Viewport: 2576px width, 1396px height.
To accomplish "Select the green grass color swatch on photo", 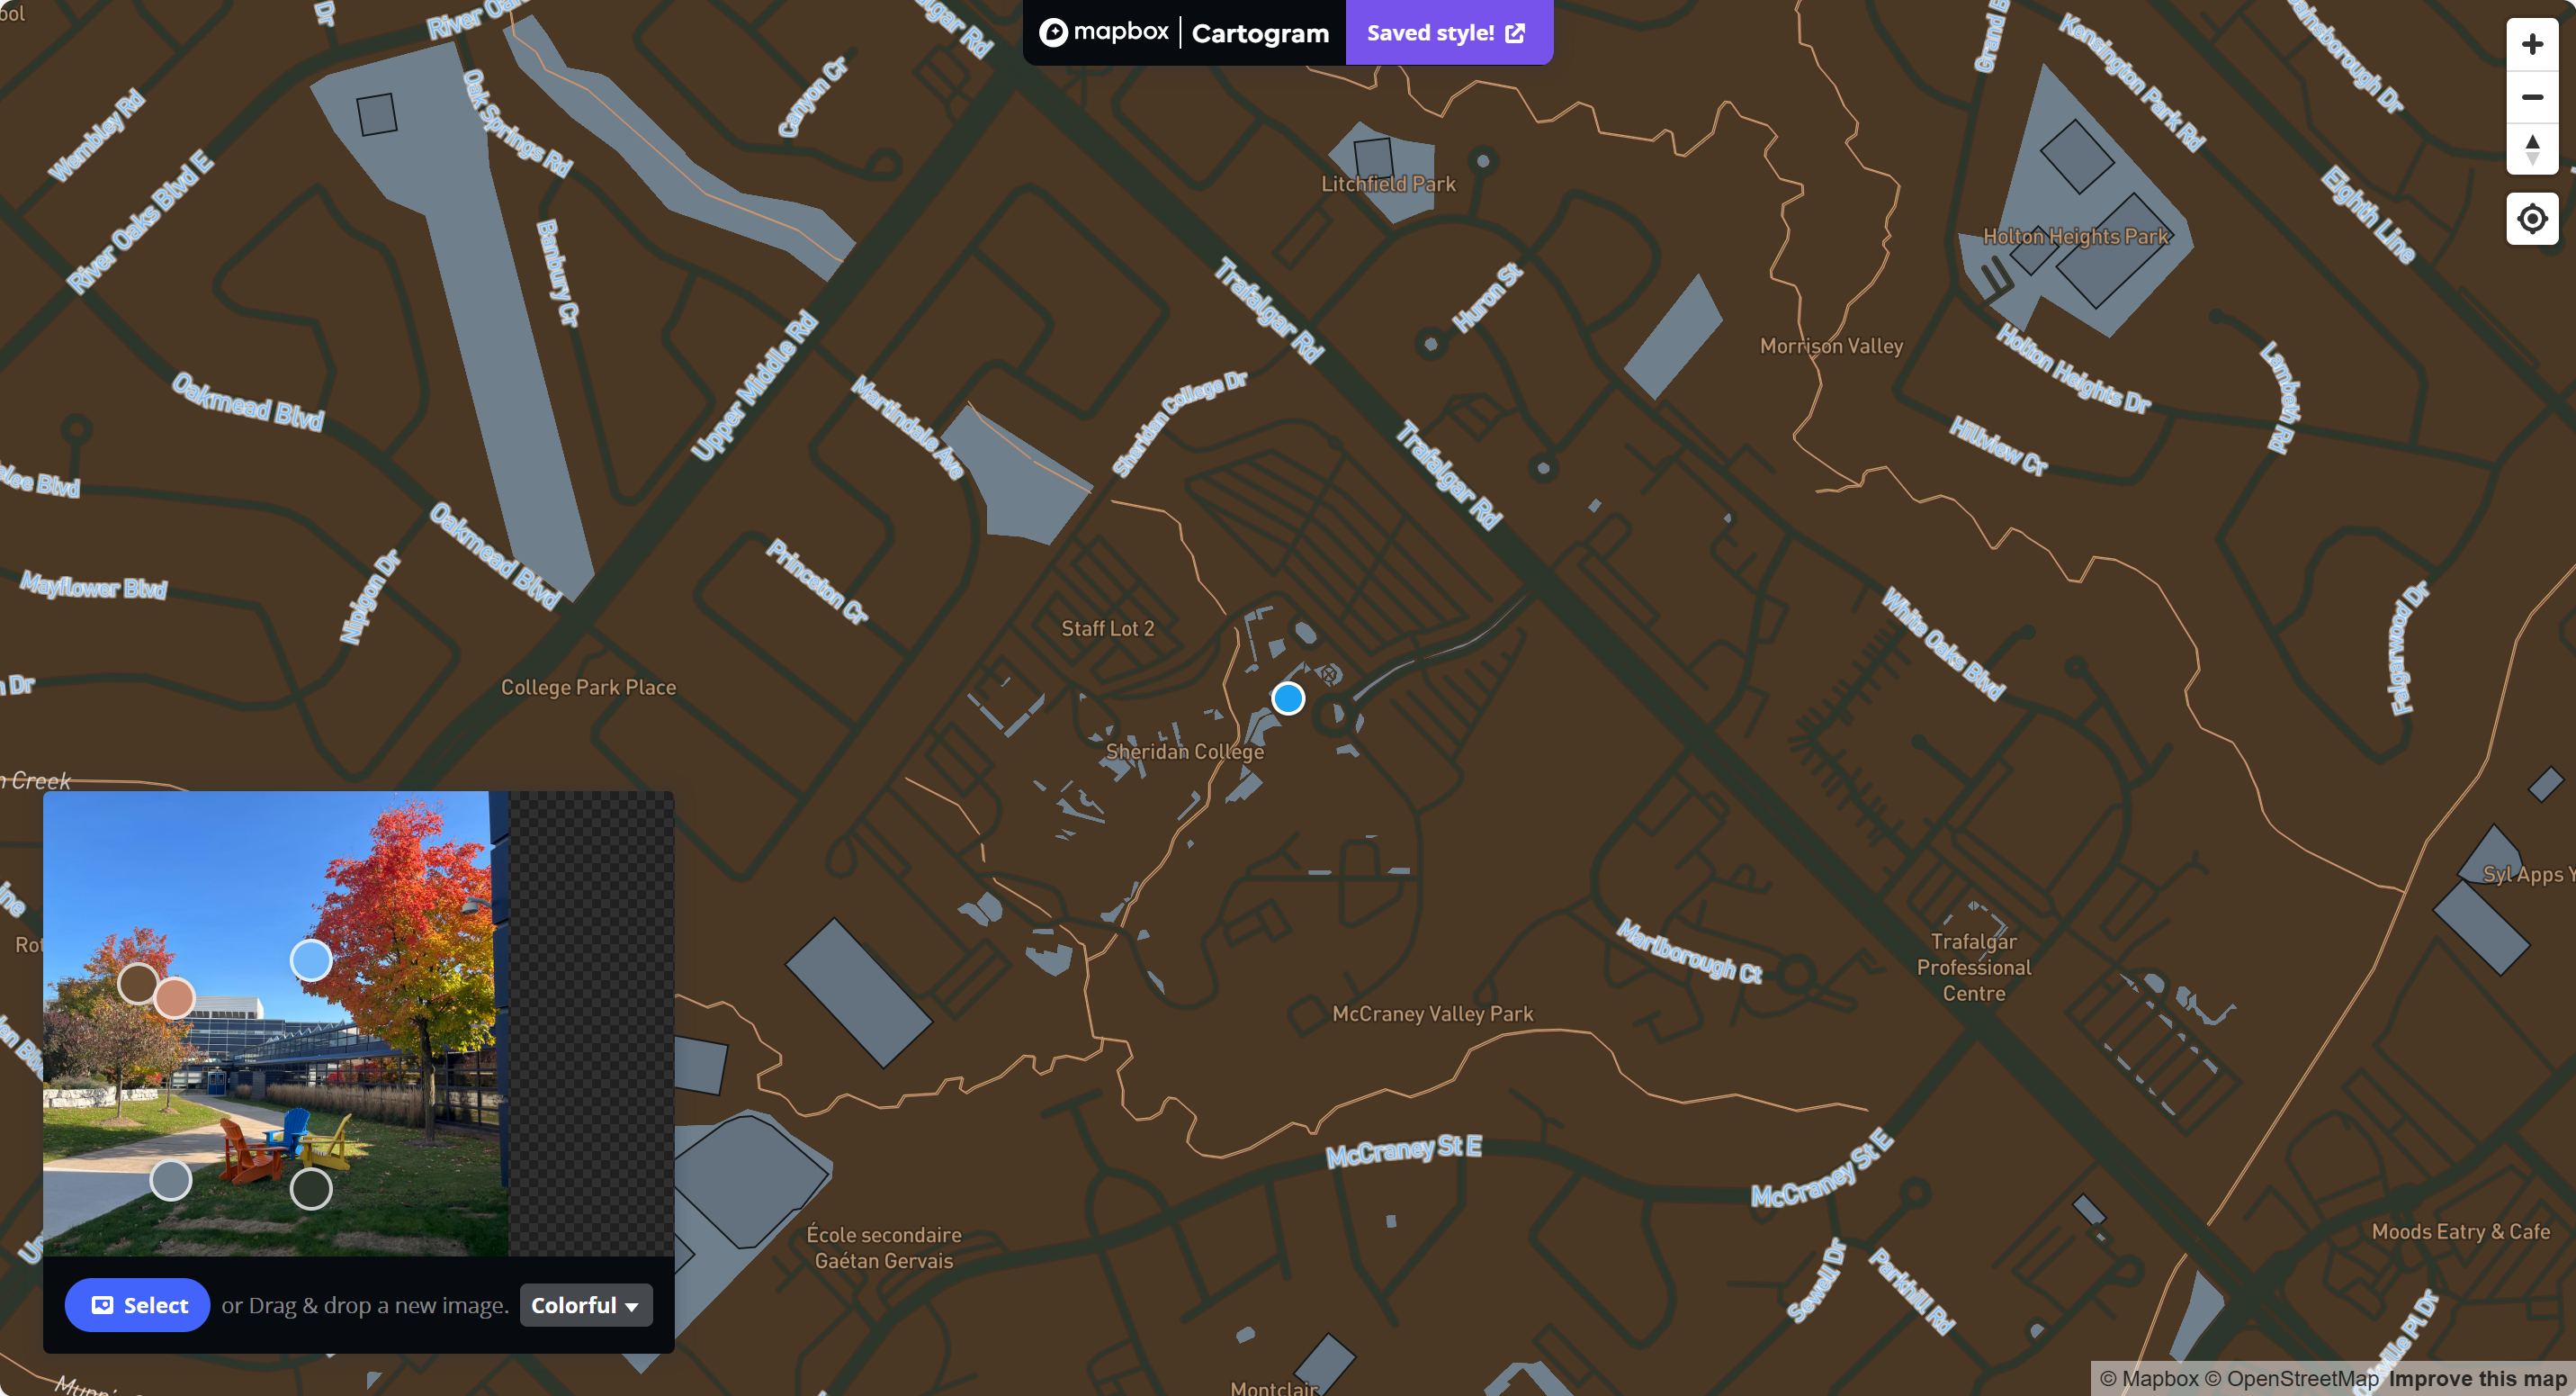I will click(x=311, y=1190).
